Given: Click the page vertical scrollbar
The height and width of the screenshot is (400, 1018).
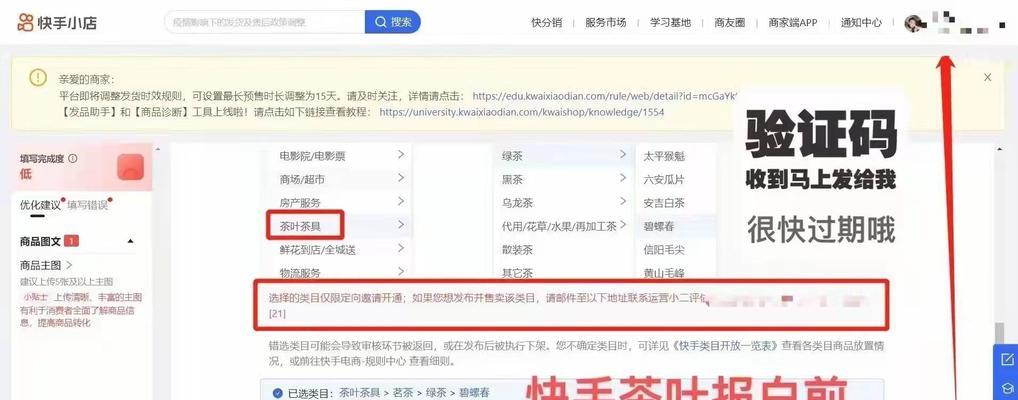Looking at the screenshot, I should pos(999,332).
